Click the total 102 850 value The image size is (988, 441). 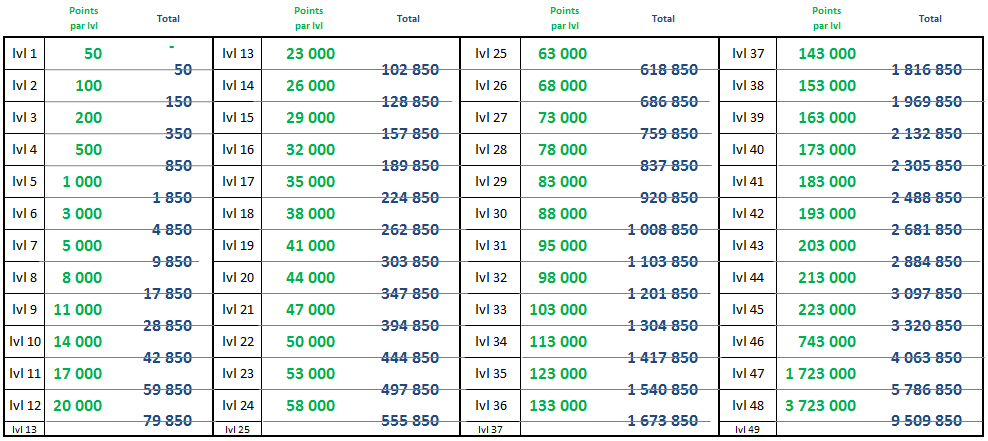coord(410,70)
